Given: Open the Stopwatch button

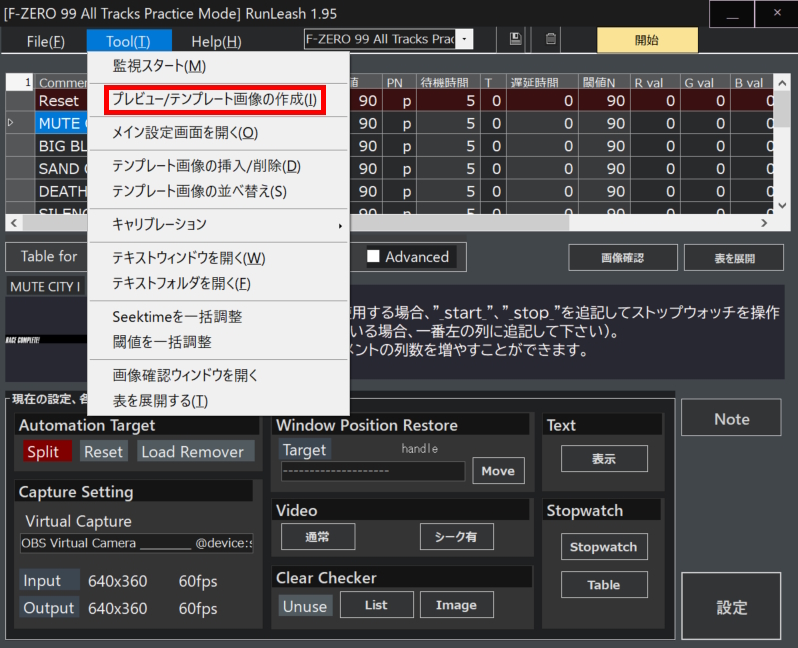Looking at the screenshot, I should pyautogui.click(x=604, y=547).
